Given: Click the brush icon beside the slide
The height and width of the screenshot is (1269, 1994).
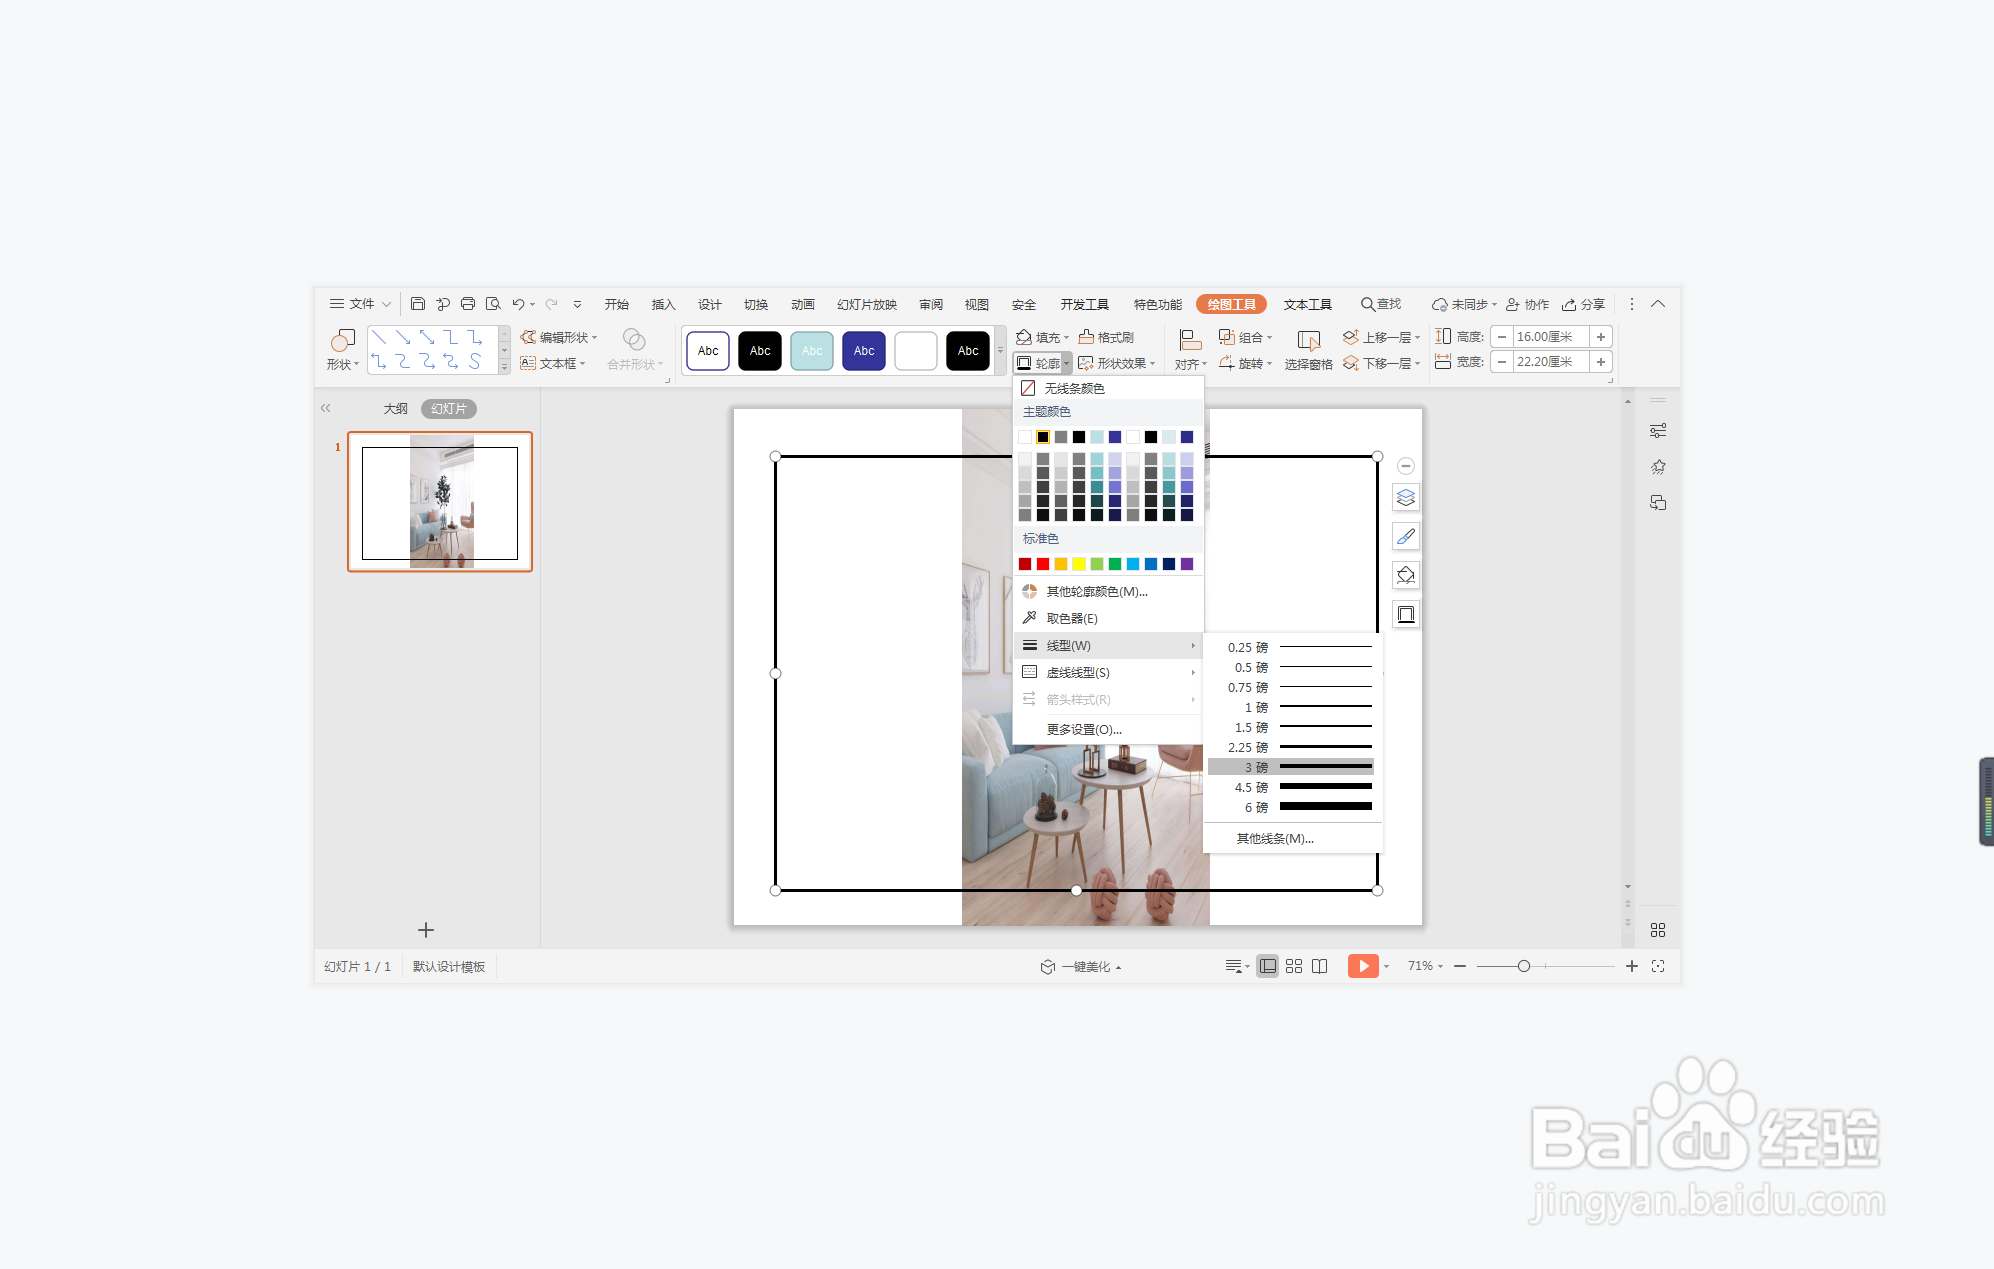Looking at the screenshot, I should pos(1406,536).
